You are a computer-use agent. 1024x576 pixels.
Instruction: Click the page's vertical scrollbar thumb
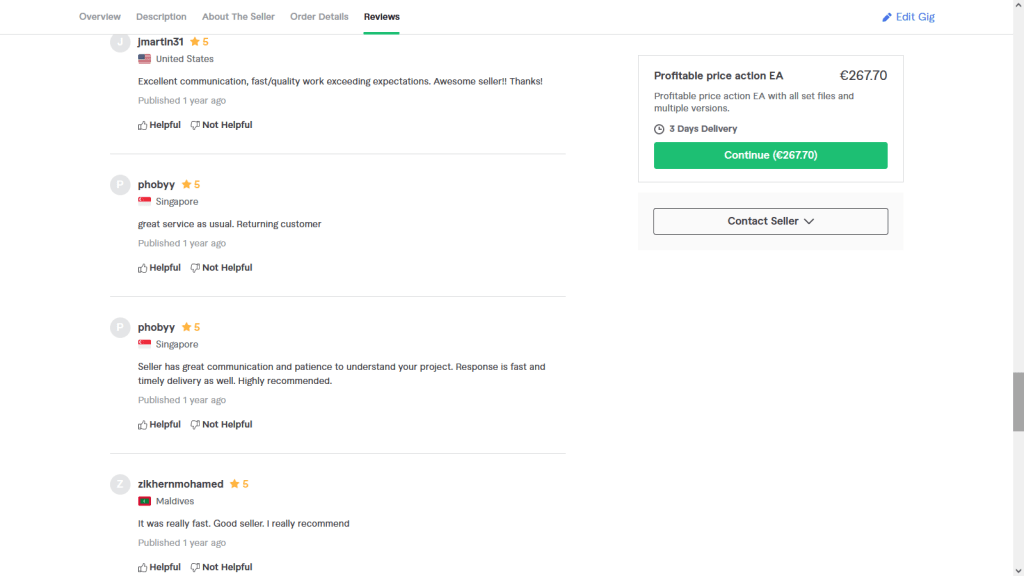point(1018,401)
